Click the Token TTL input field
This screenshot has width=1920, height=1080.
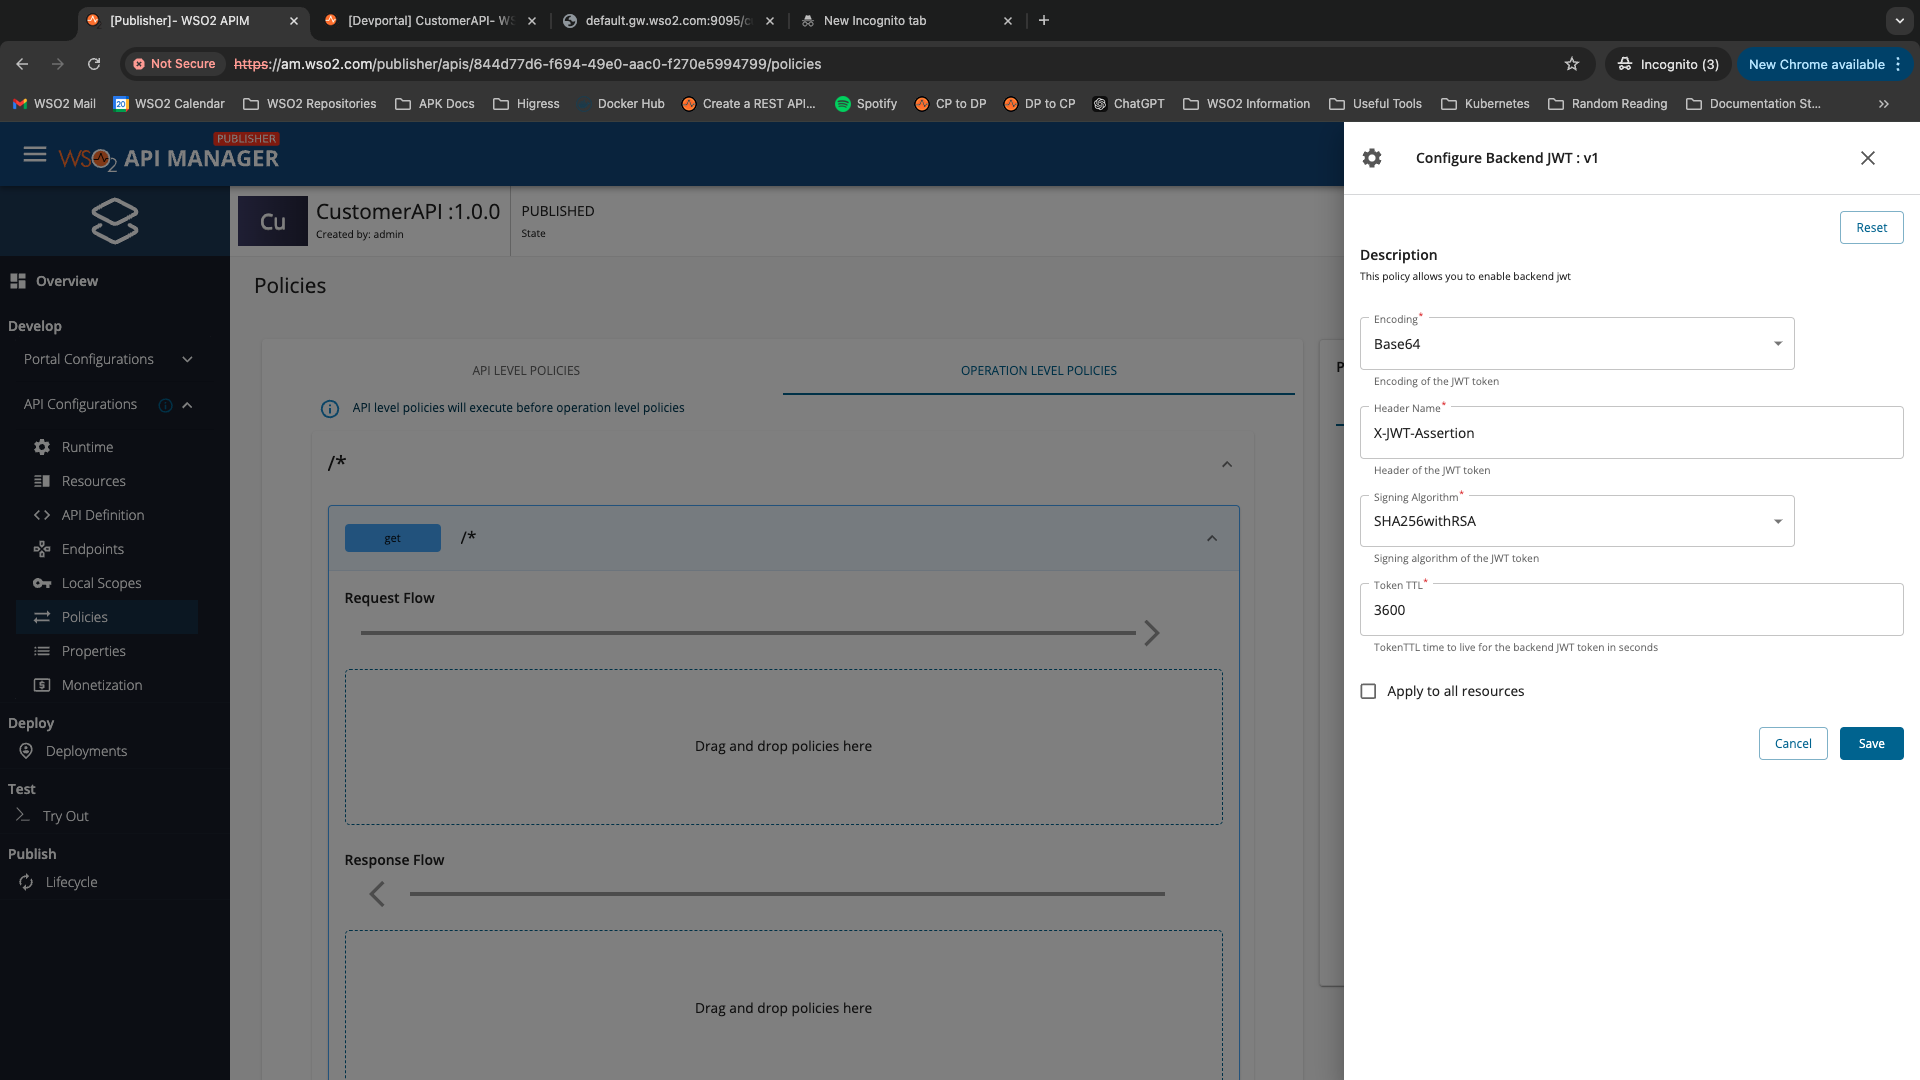pyautogui.click(x=1631, y=610)
